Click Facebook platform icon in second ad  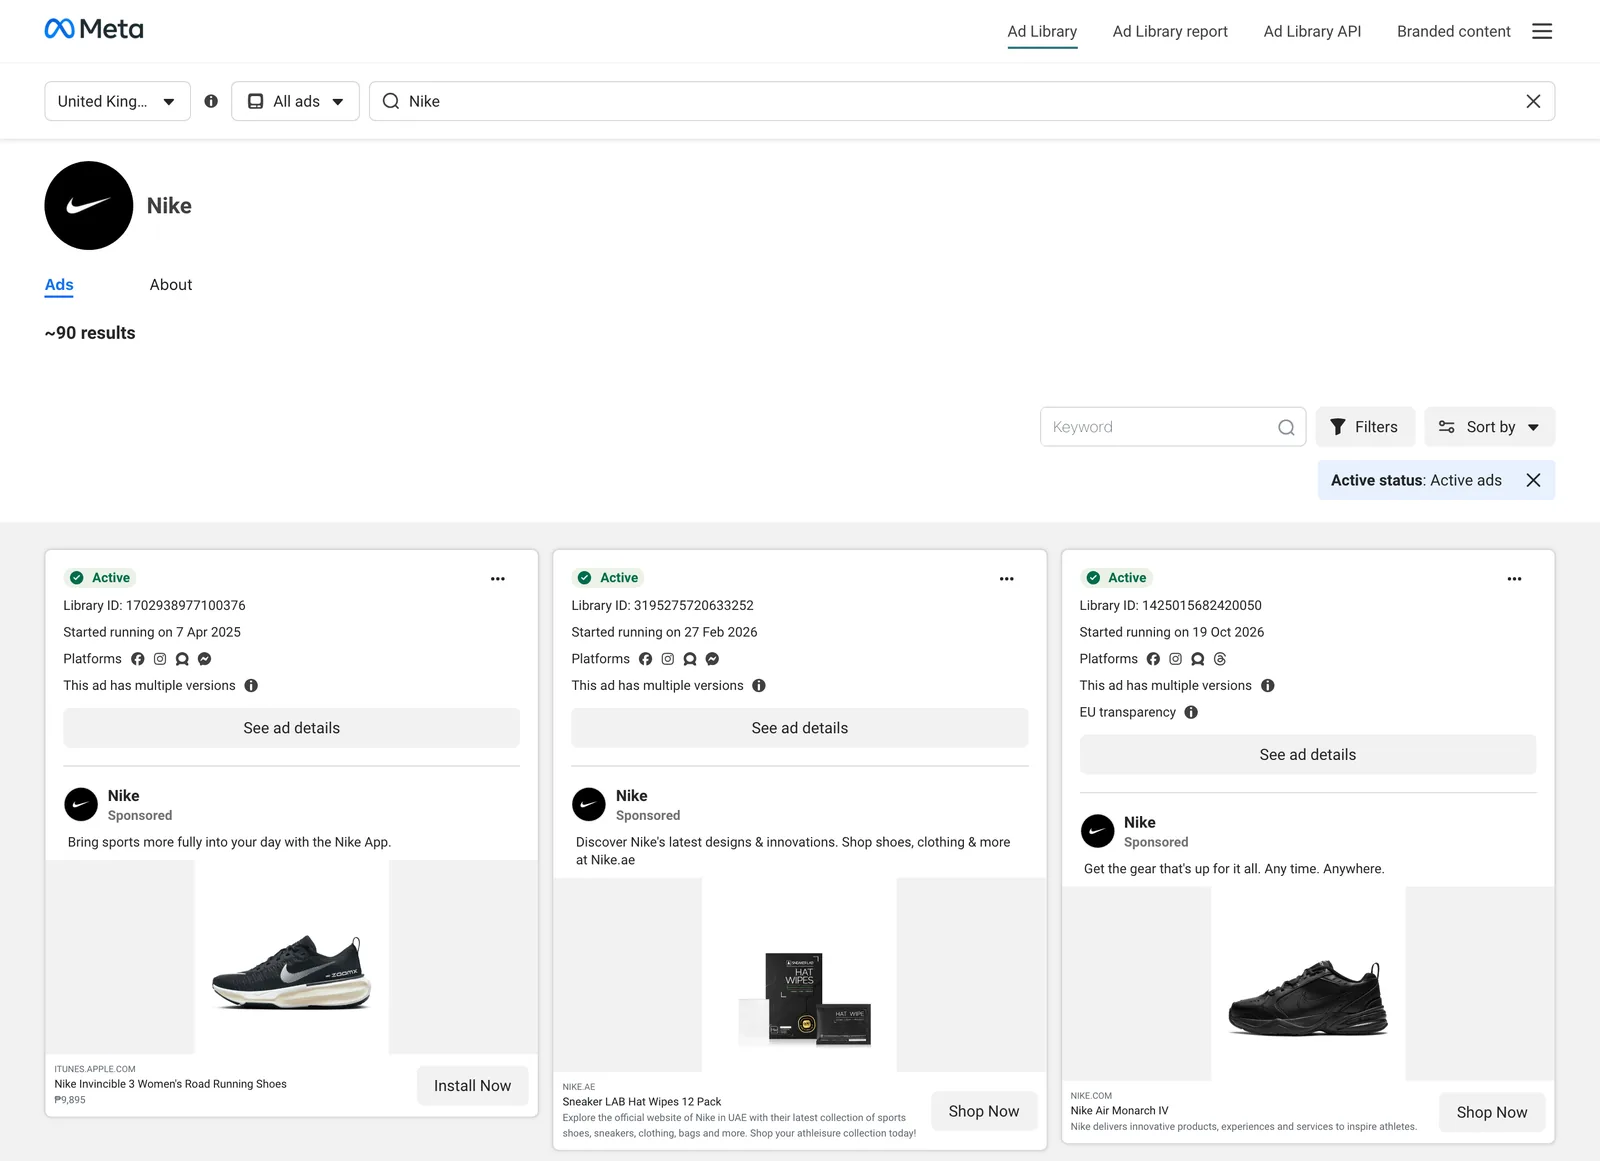(x=646, y=659)
